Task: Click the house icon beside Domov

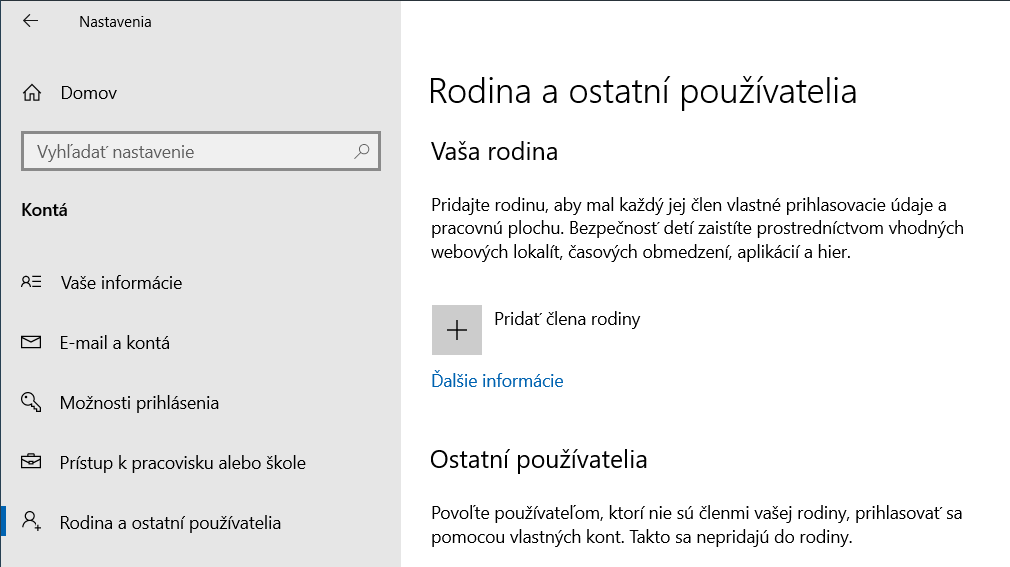Action: coord(31,93)
